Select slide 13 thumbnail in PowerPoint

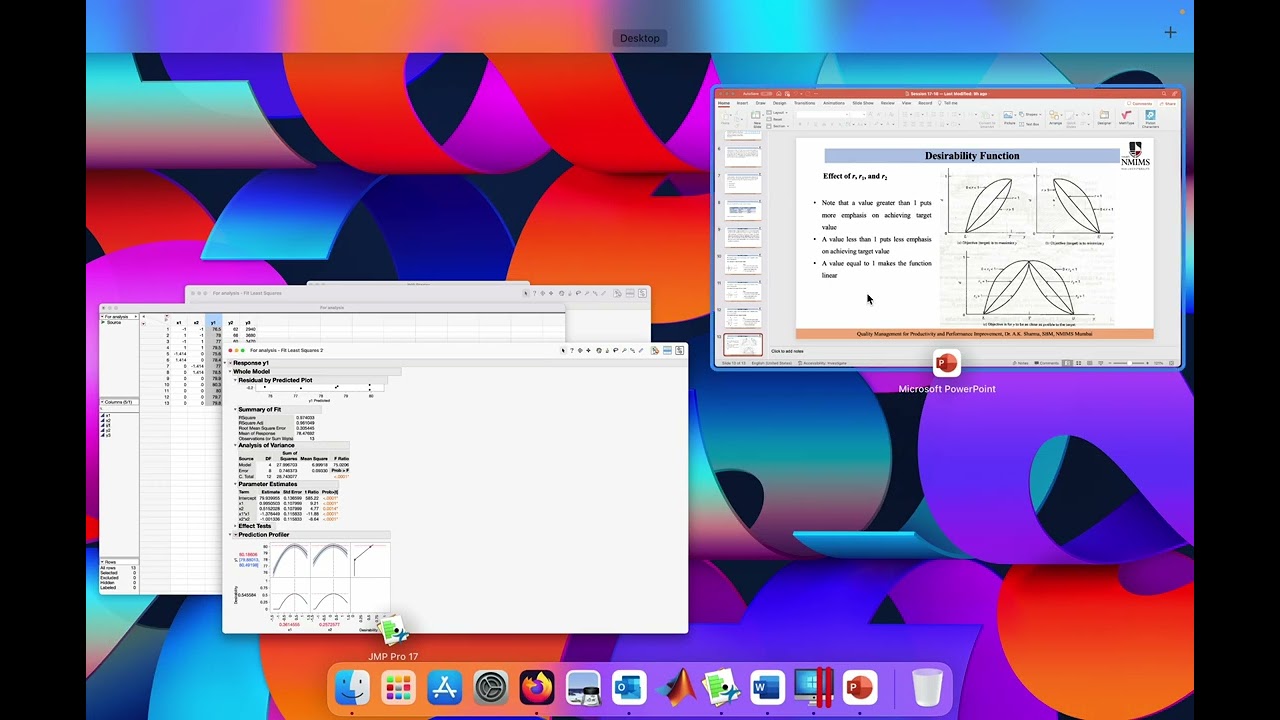point(743,345)
